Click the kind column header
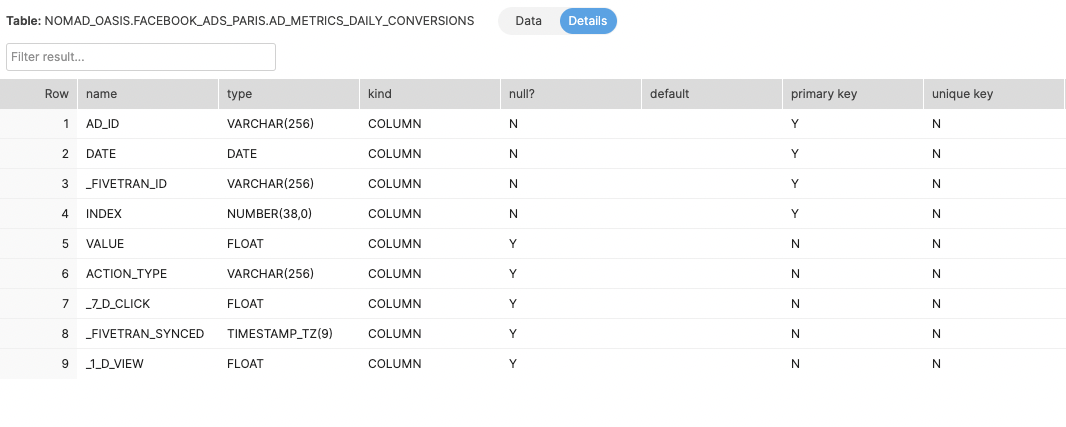The image size is (1066, 427). 380,94
